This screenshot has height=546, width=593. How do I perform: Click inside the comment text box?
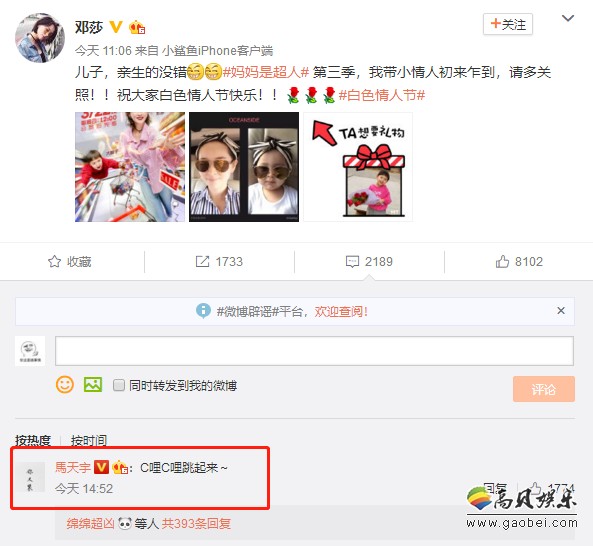pos(314,351)
